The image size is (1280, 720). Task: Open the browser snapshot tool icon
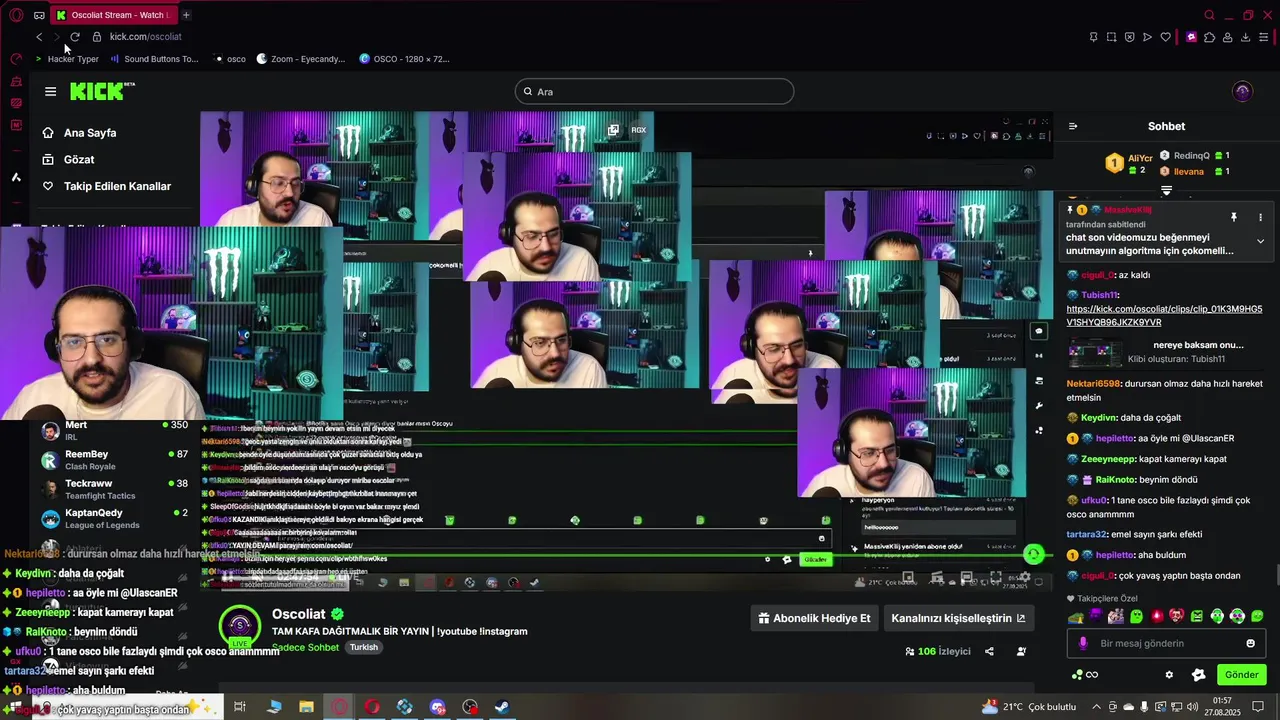[1111, 37]
